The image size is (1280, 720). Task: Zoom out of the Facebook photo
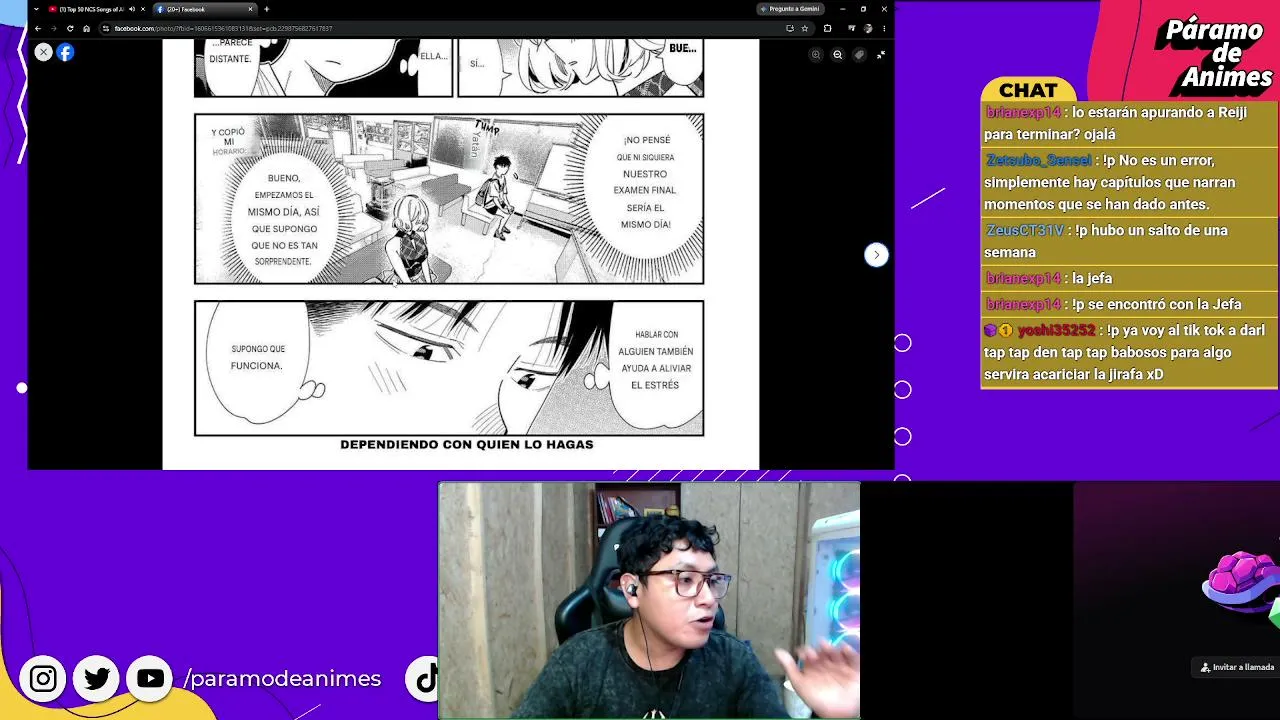(838, 55)
